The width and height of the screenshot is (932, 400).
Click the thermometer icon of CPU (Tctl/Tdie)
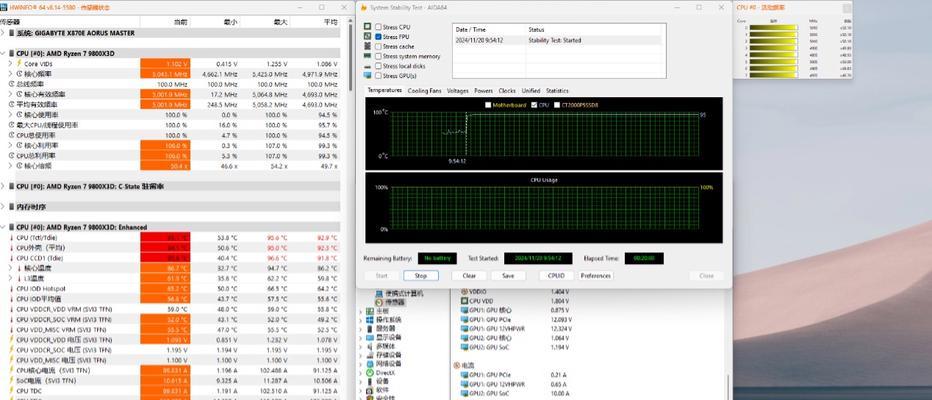point(11,238)
